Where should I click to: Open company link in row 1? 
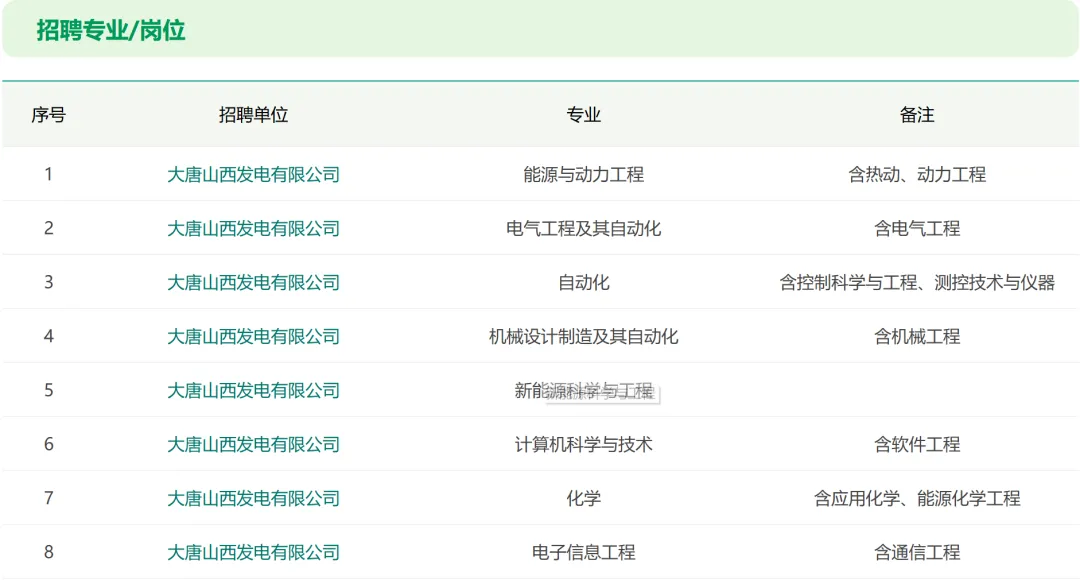coord(253,174)
